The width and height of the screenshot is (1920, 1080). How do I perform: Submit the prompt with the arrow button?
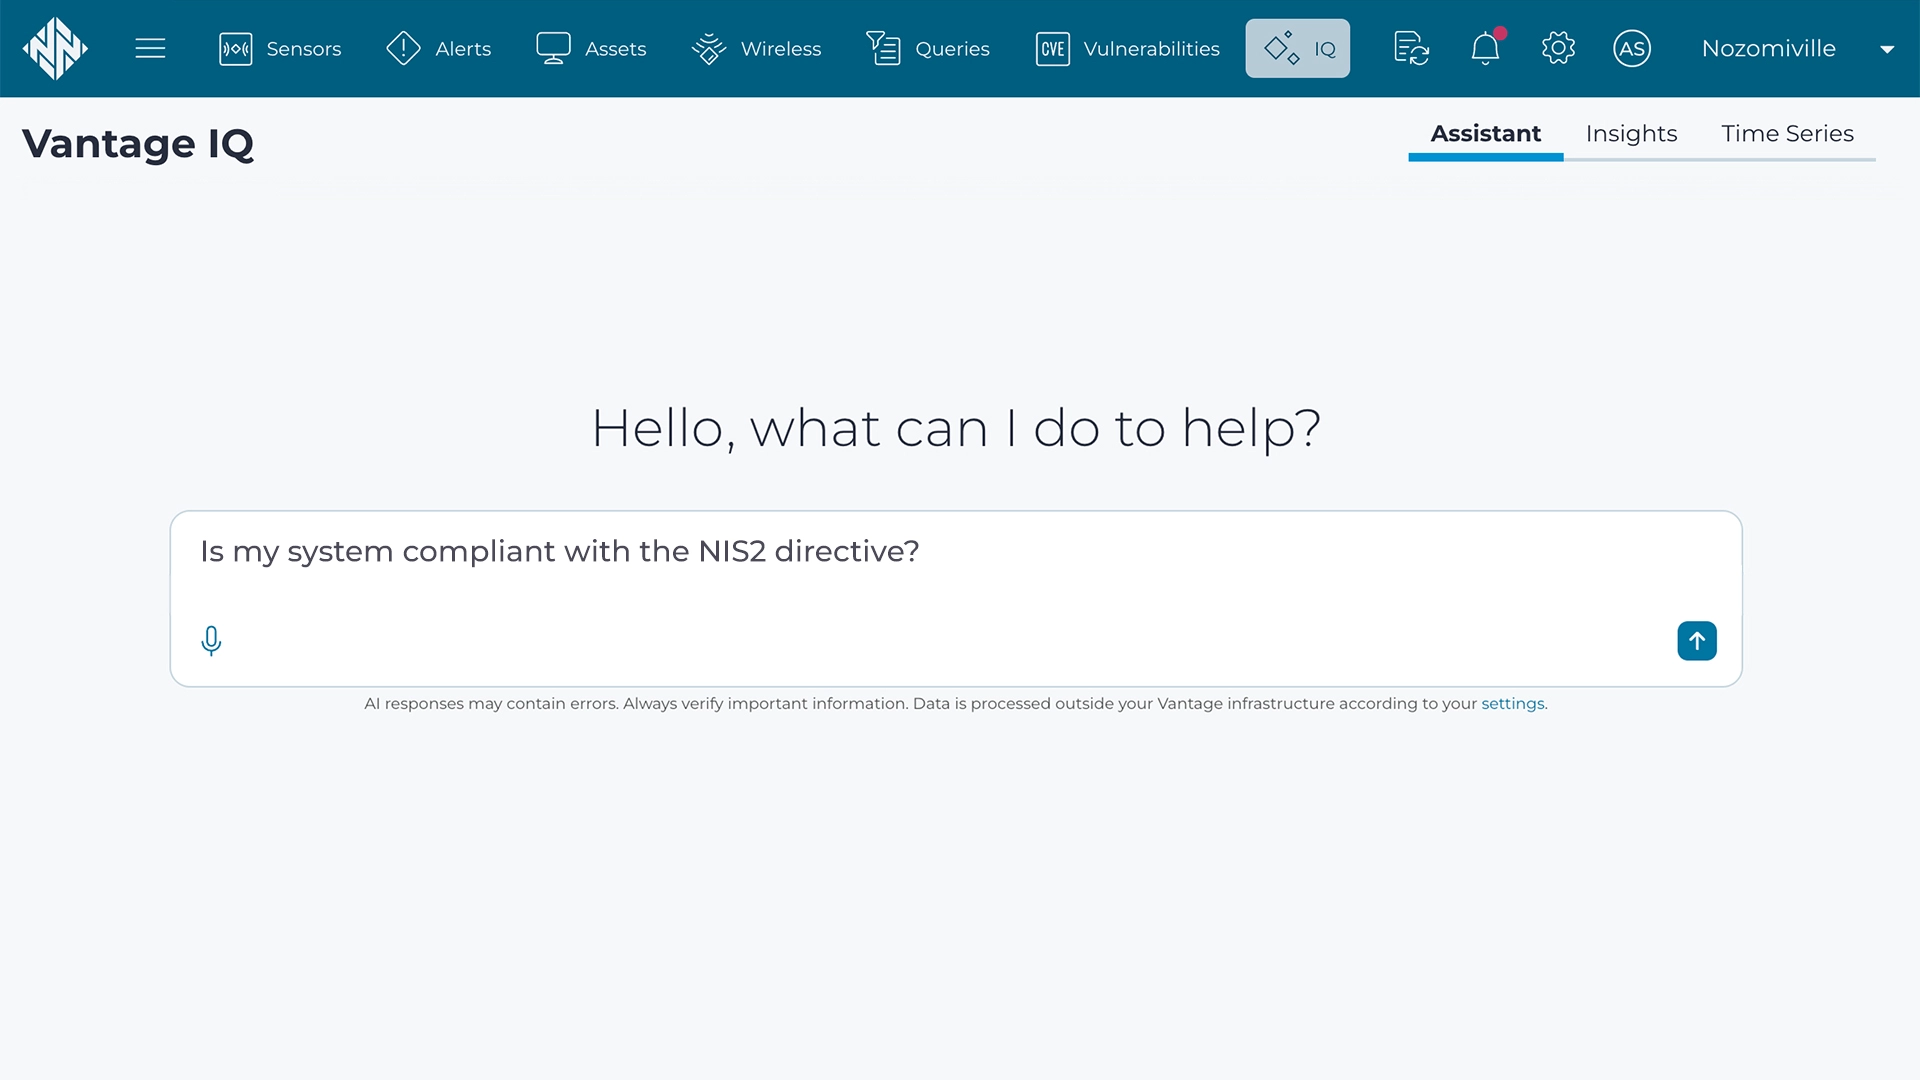[x=1696, y=641]
